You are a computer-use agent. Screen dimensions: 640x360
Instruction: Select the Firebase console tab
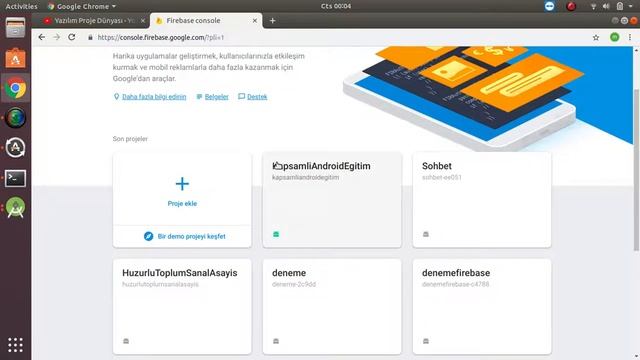tap(206, 20)
